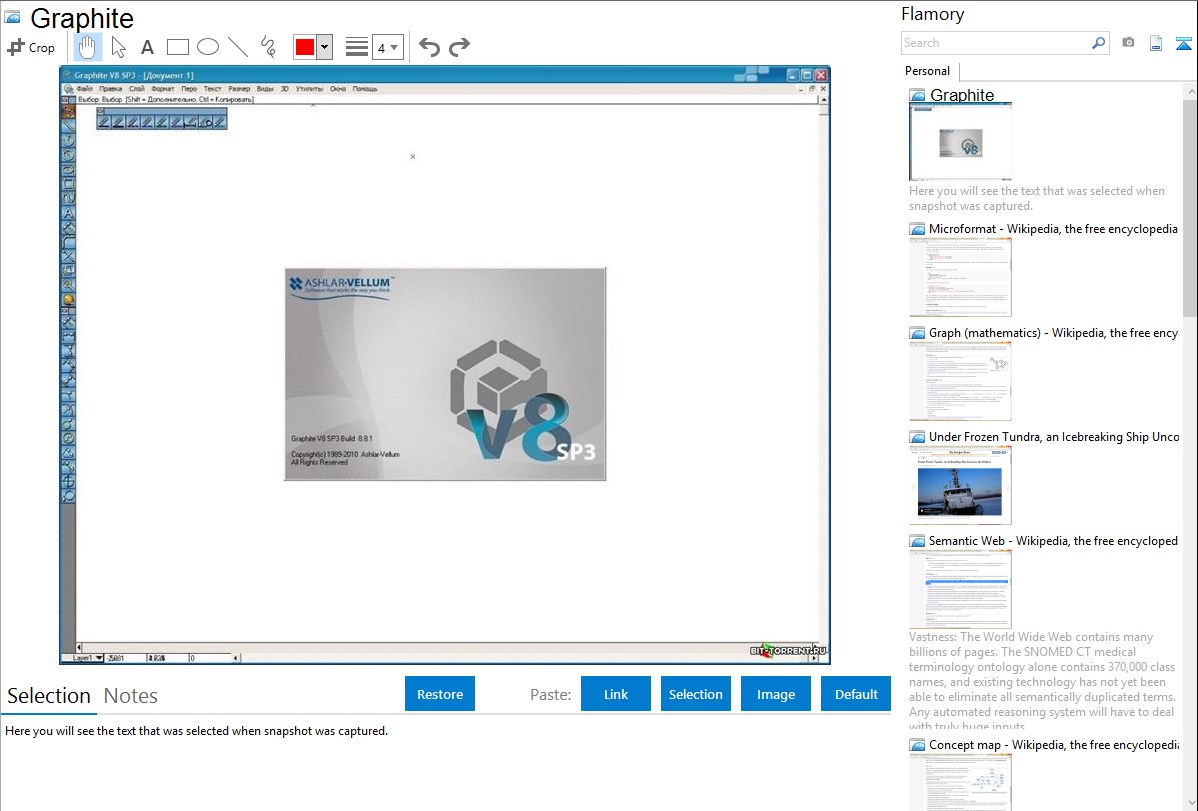Screen dimensions: 1198x811
Task: Click the red color swatch
Action: [305, 47]
